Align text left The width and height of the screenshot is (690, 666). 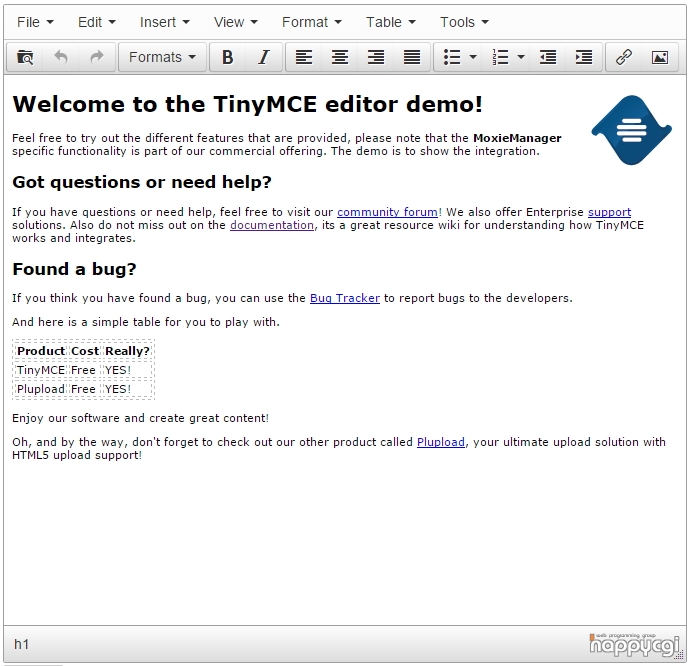(304, 57)
